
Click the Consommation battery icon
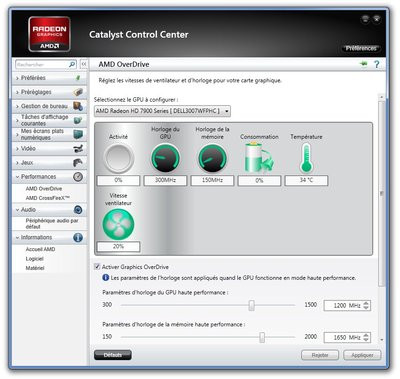click(259, 157)
